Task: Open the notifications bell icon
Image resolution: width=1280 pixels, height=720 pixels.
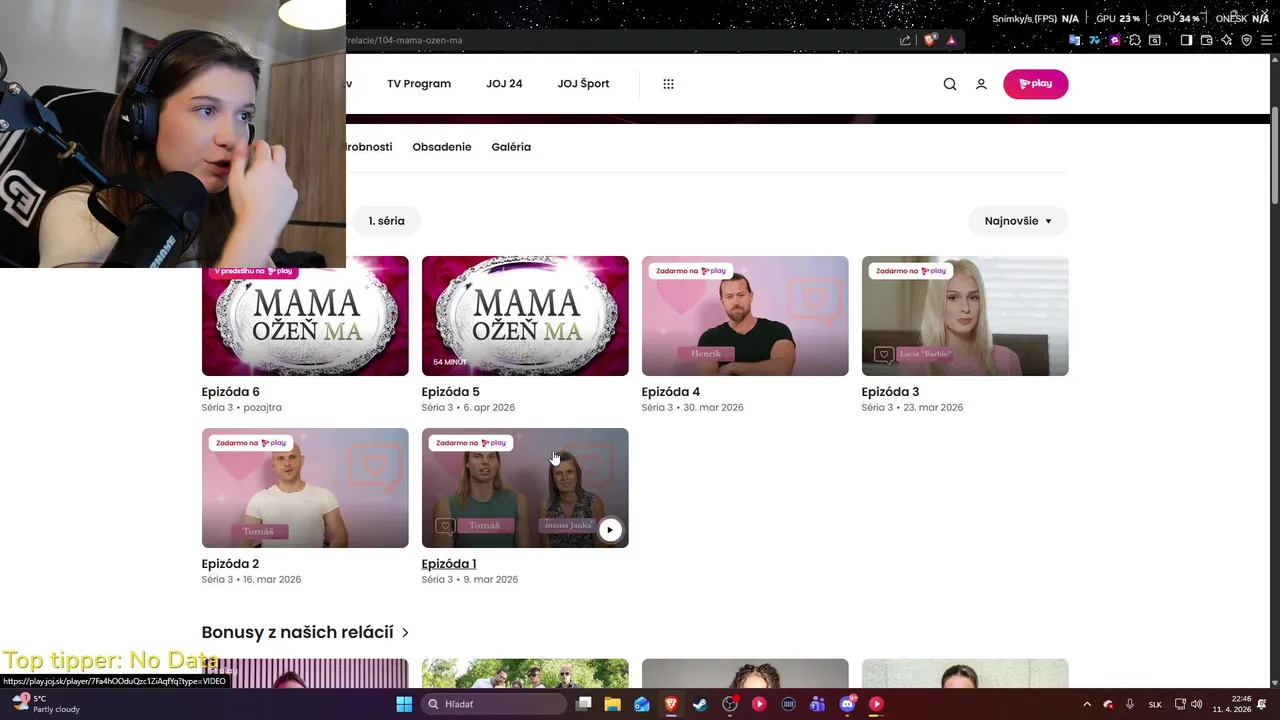Action: pyautogui.click(x=1262, y=704)
